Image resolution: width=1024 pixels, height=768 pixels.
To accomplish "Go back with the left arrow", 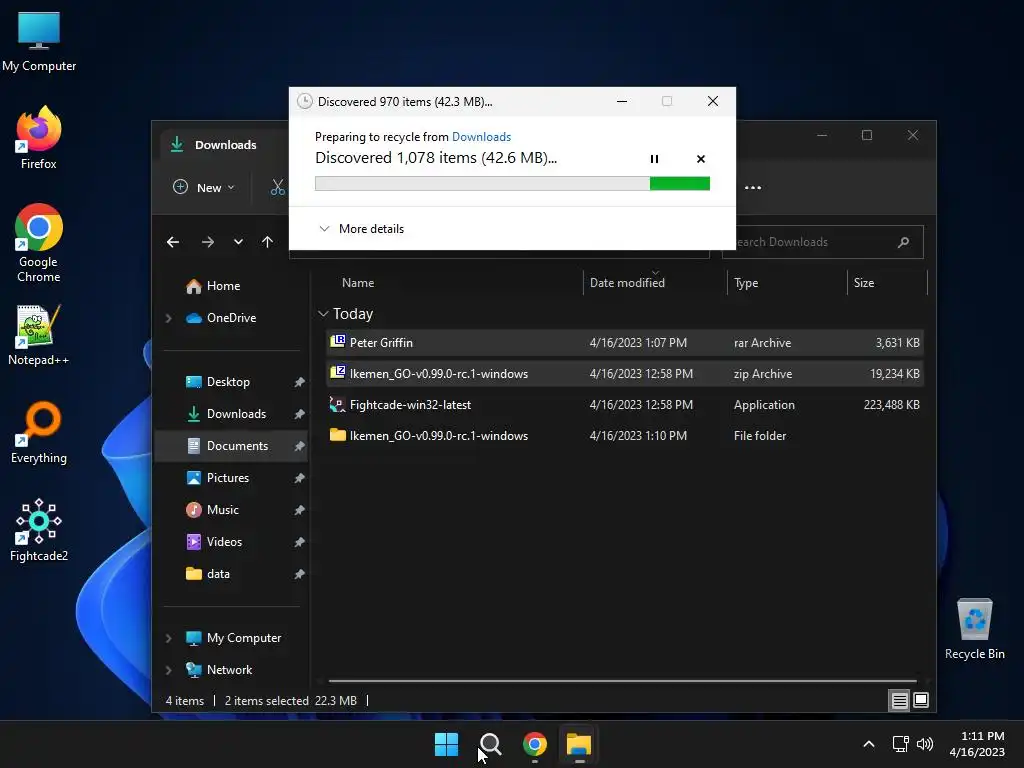I will 173,242.
